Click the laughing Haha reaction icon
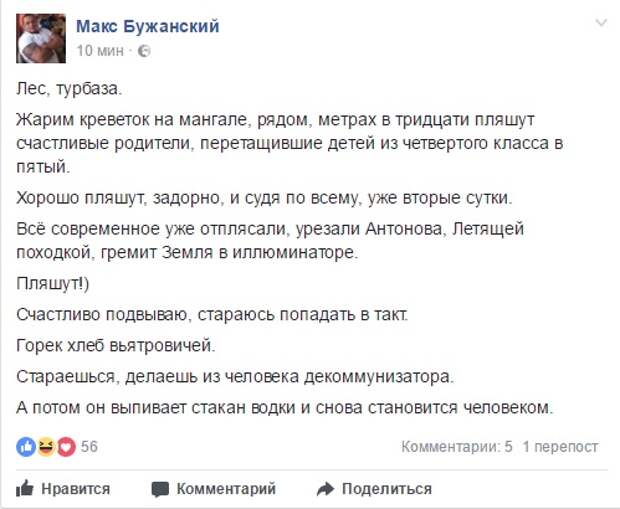This screenshot has width=620, height=509. (46, 447)
